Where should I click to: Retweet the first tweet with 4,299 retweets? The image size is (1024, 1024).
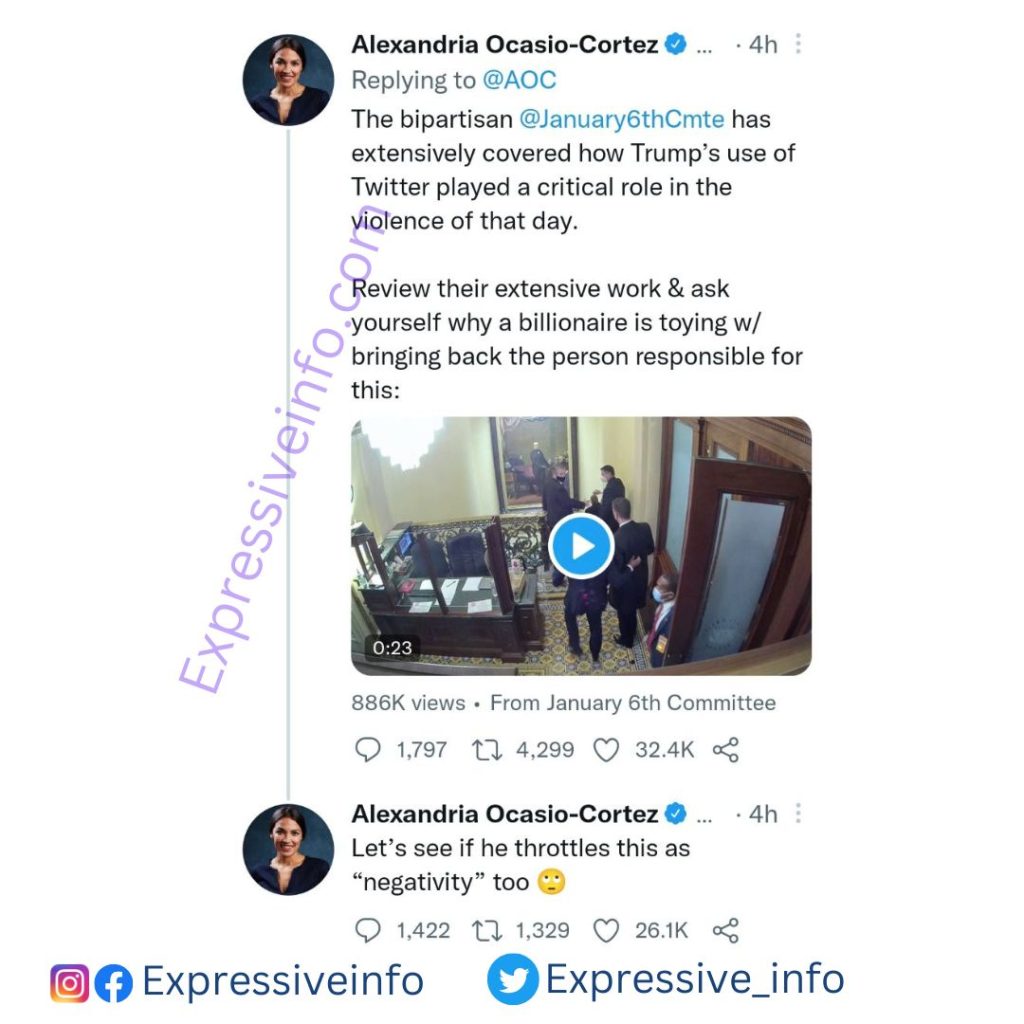tap(487, 750)
